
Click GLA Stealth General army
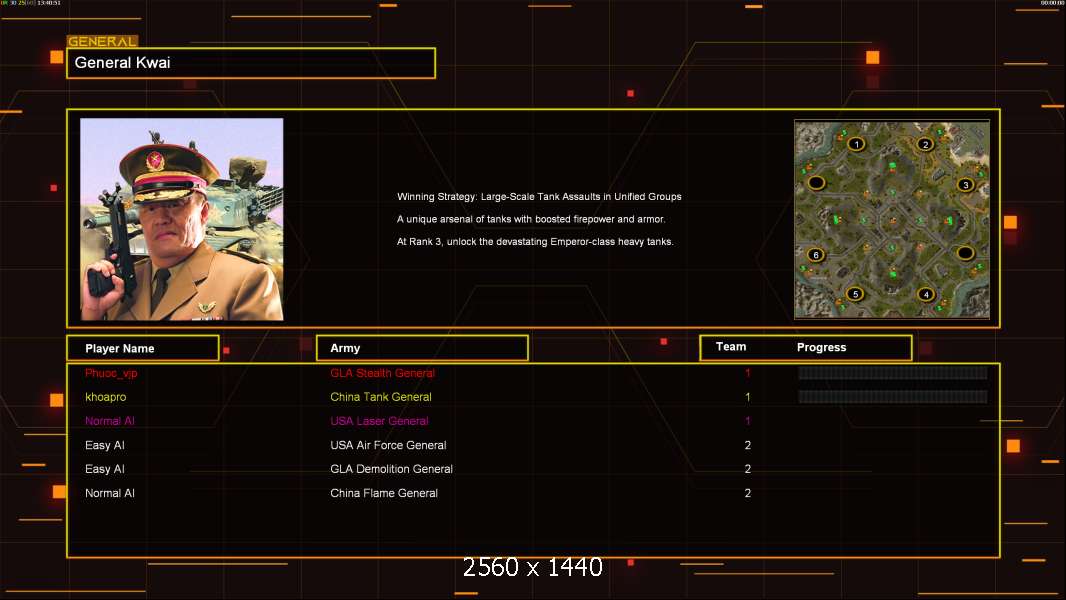click(382, 373)
